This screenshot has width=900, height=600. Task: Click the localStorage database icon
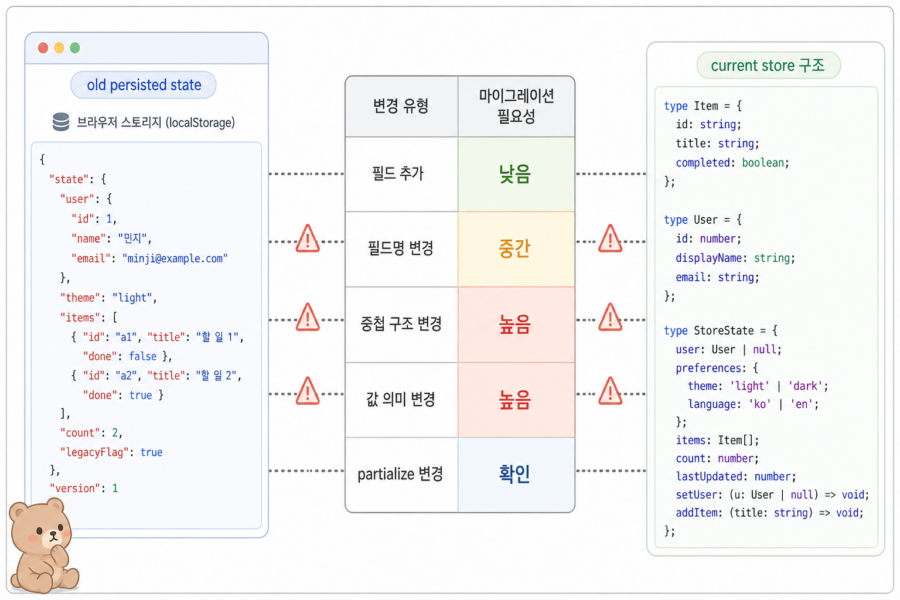(61, 122)
